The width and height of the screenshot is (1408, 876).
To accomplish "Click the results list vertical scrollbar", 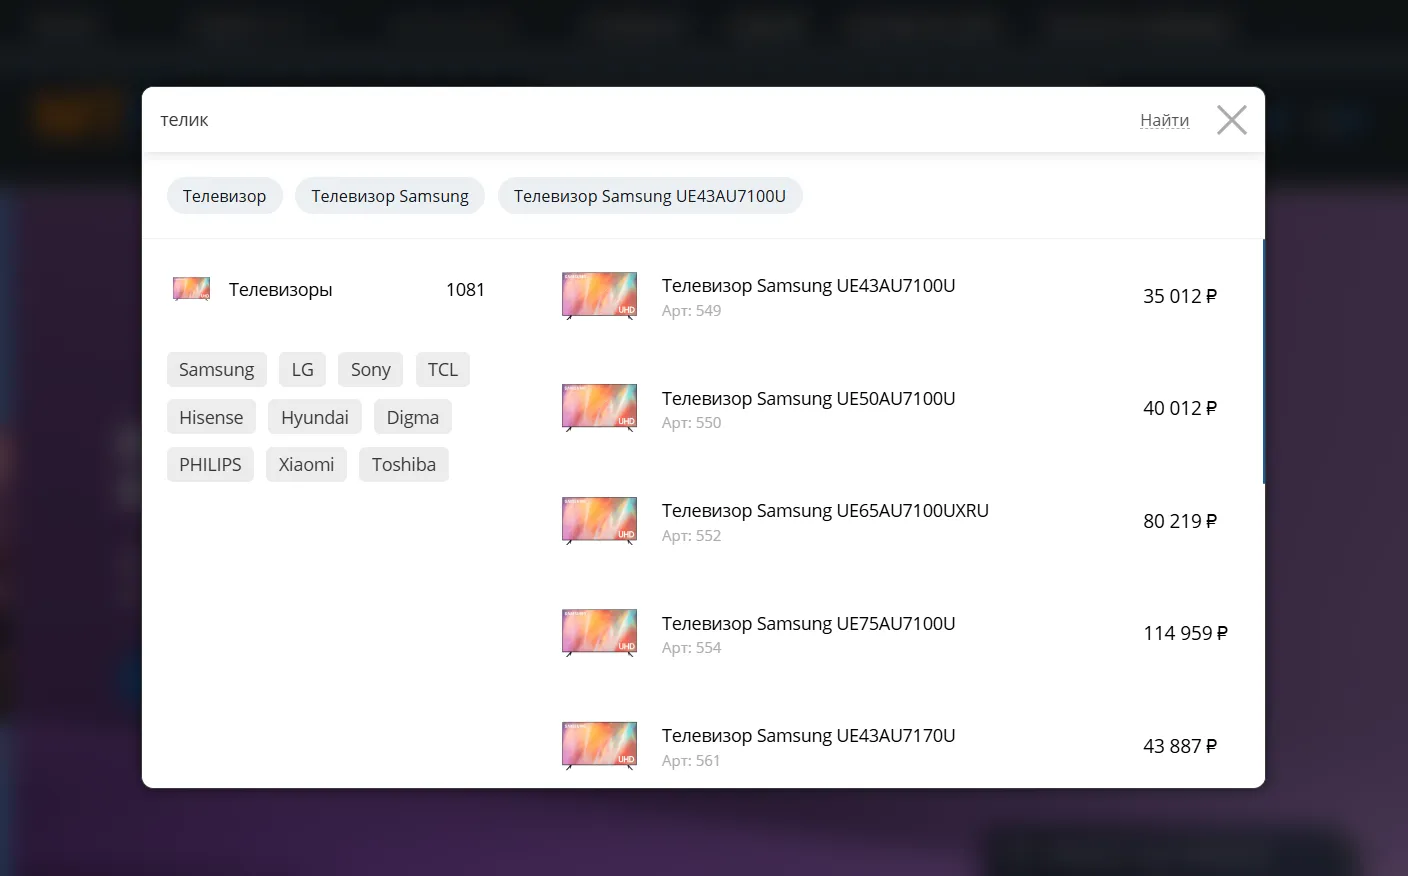I will point(1263,362).
